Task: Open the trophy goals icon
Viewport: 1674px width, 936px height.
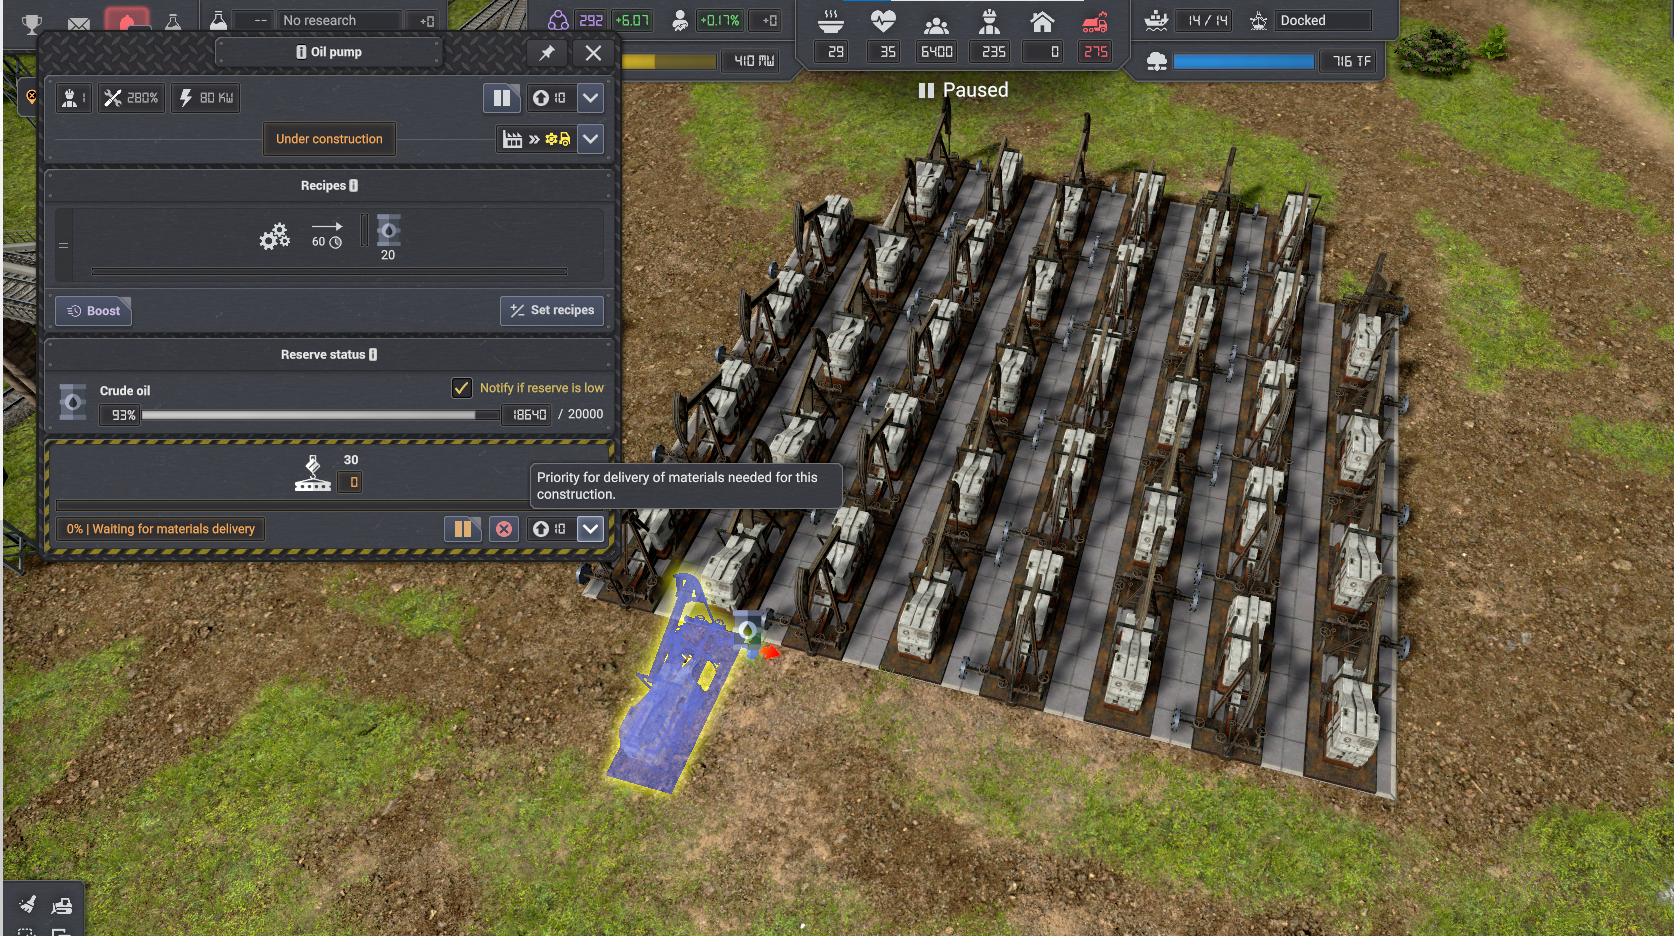Action: 32,23
